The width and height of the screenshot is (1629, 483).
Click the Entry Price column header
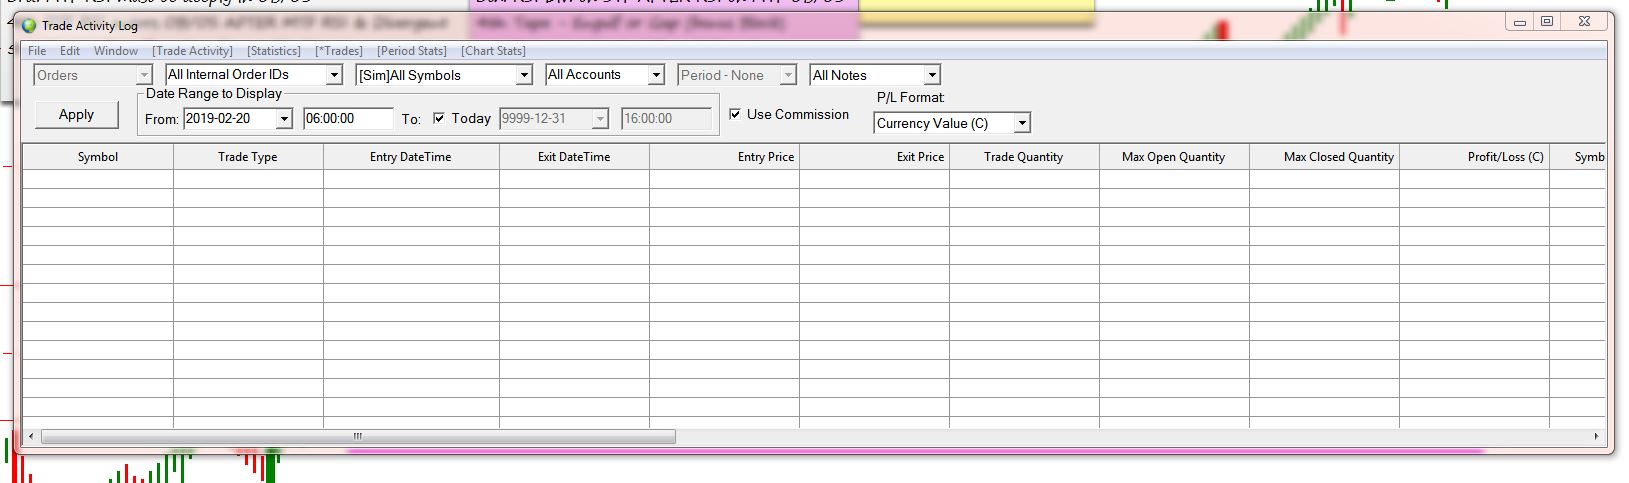[x=724, y=157]
